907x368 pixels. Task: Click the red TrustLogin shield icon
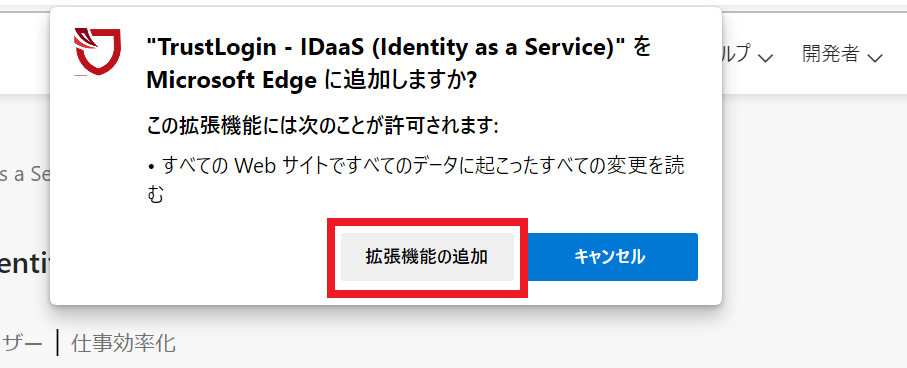(x=97, y=51)
